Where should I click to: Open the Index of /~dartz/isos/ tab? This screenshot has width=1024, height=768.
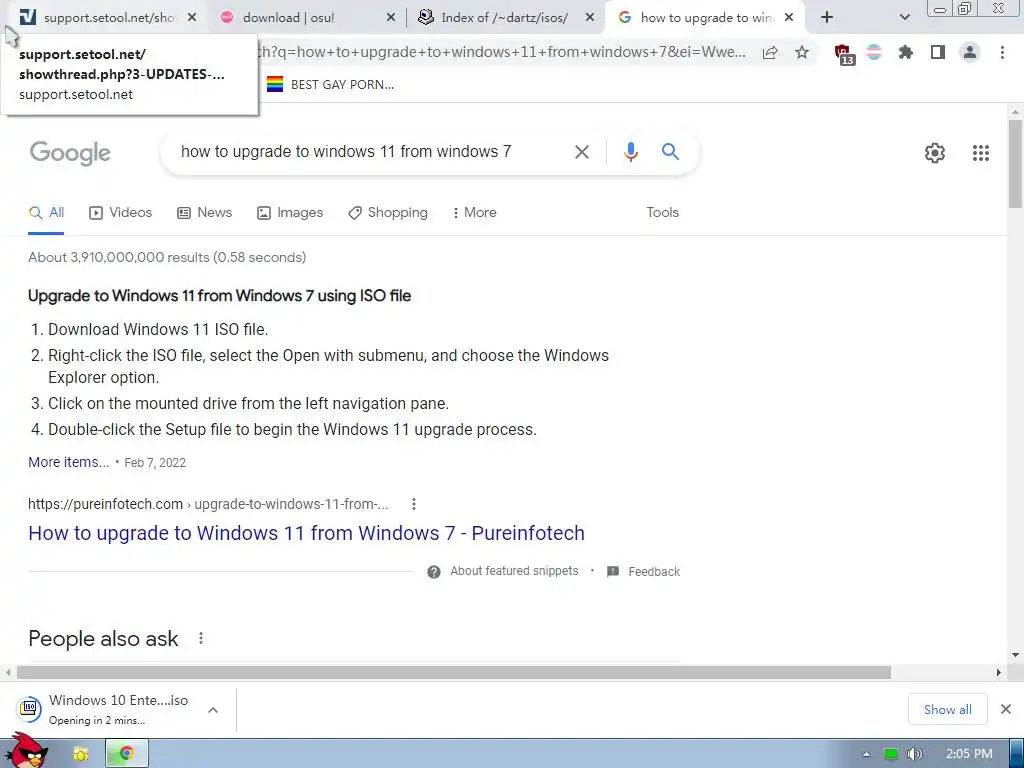point(504,18)
